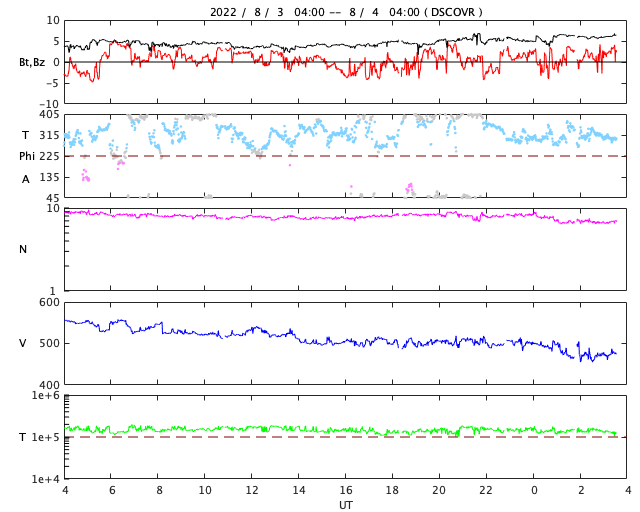Click the 400 tick on velocity panel
The height and width of the screenshot is (512, 640).
click(49, 385)
